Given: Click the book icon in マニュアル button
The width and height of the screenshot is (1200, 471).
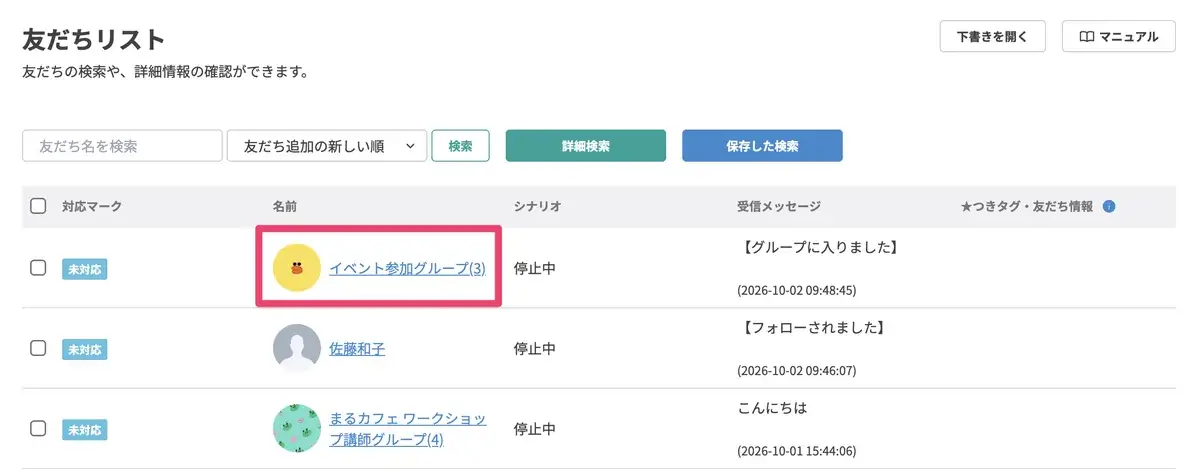Looking at the screenshot, I should [1087, 37].
